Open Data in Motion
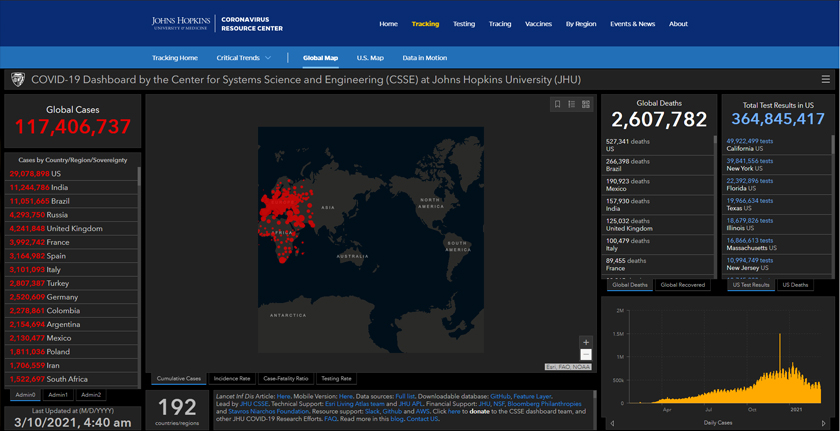The width and height of the screenshot is (840, 431). click(x=425, y=58)
